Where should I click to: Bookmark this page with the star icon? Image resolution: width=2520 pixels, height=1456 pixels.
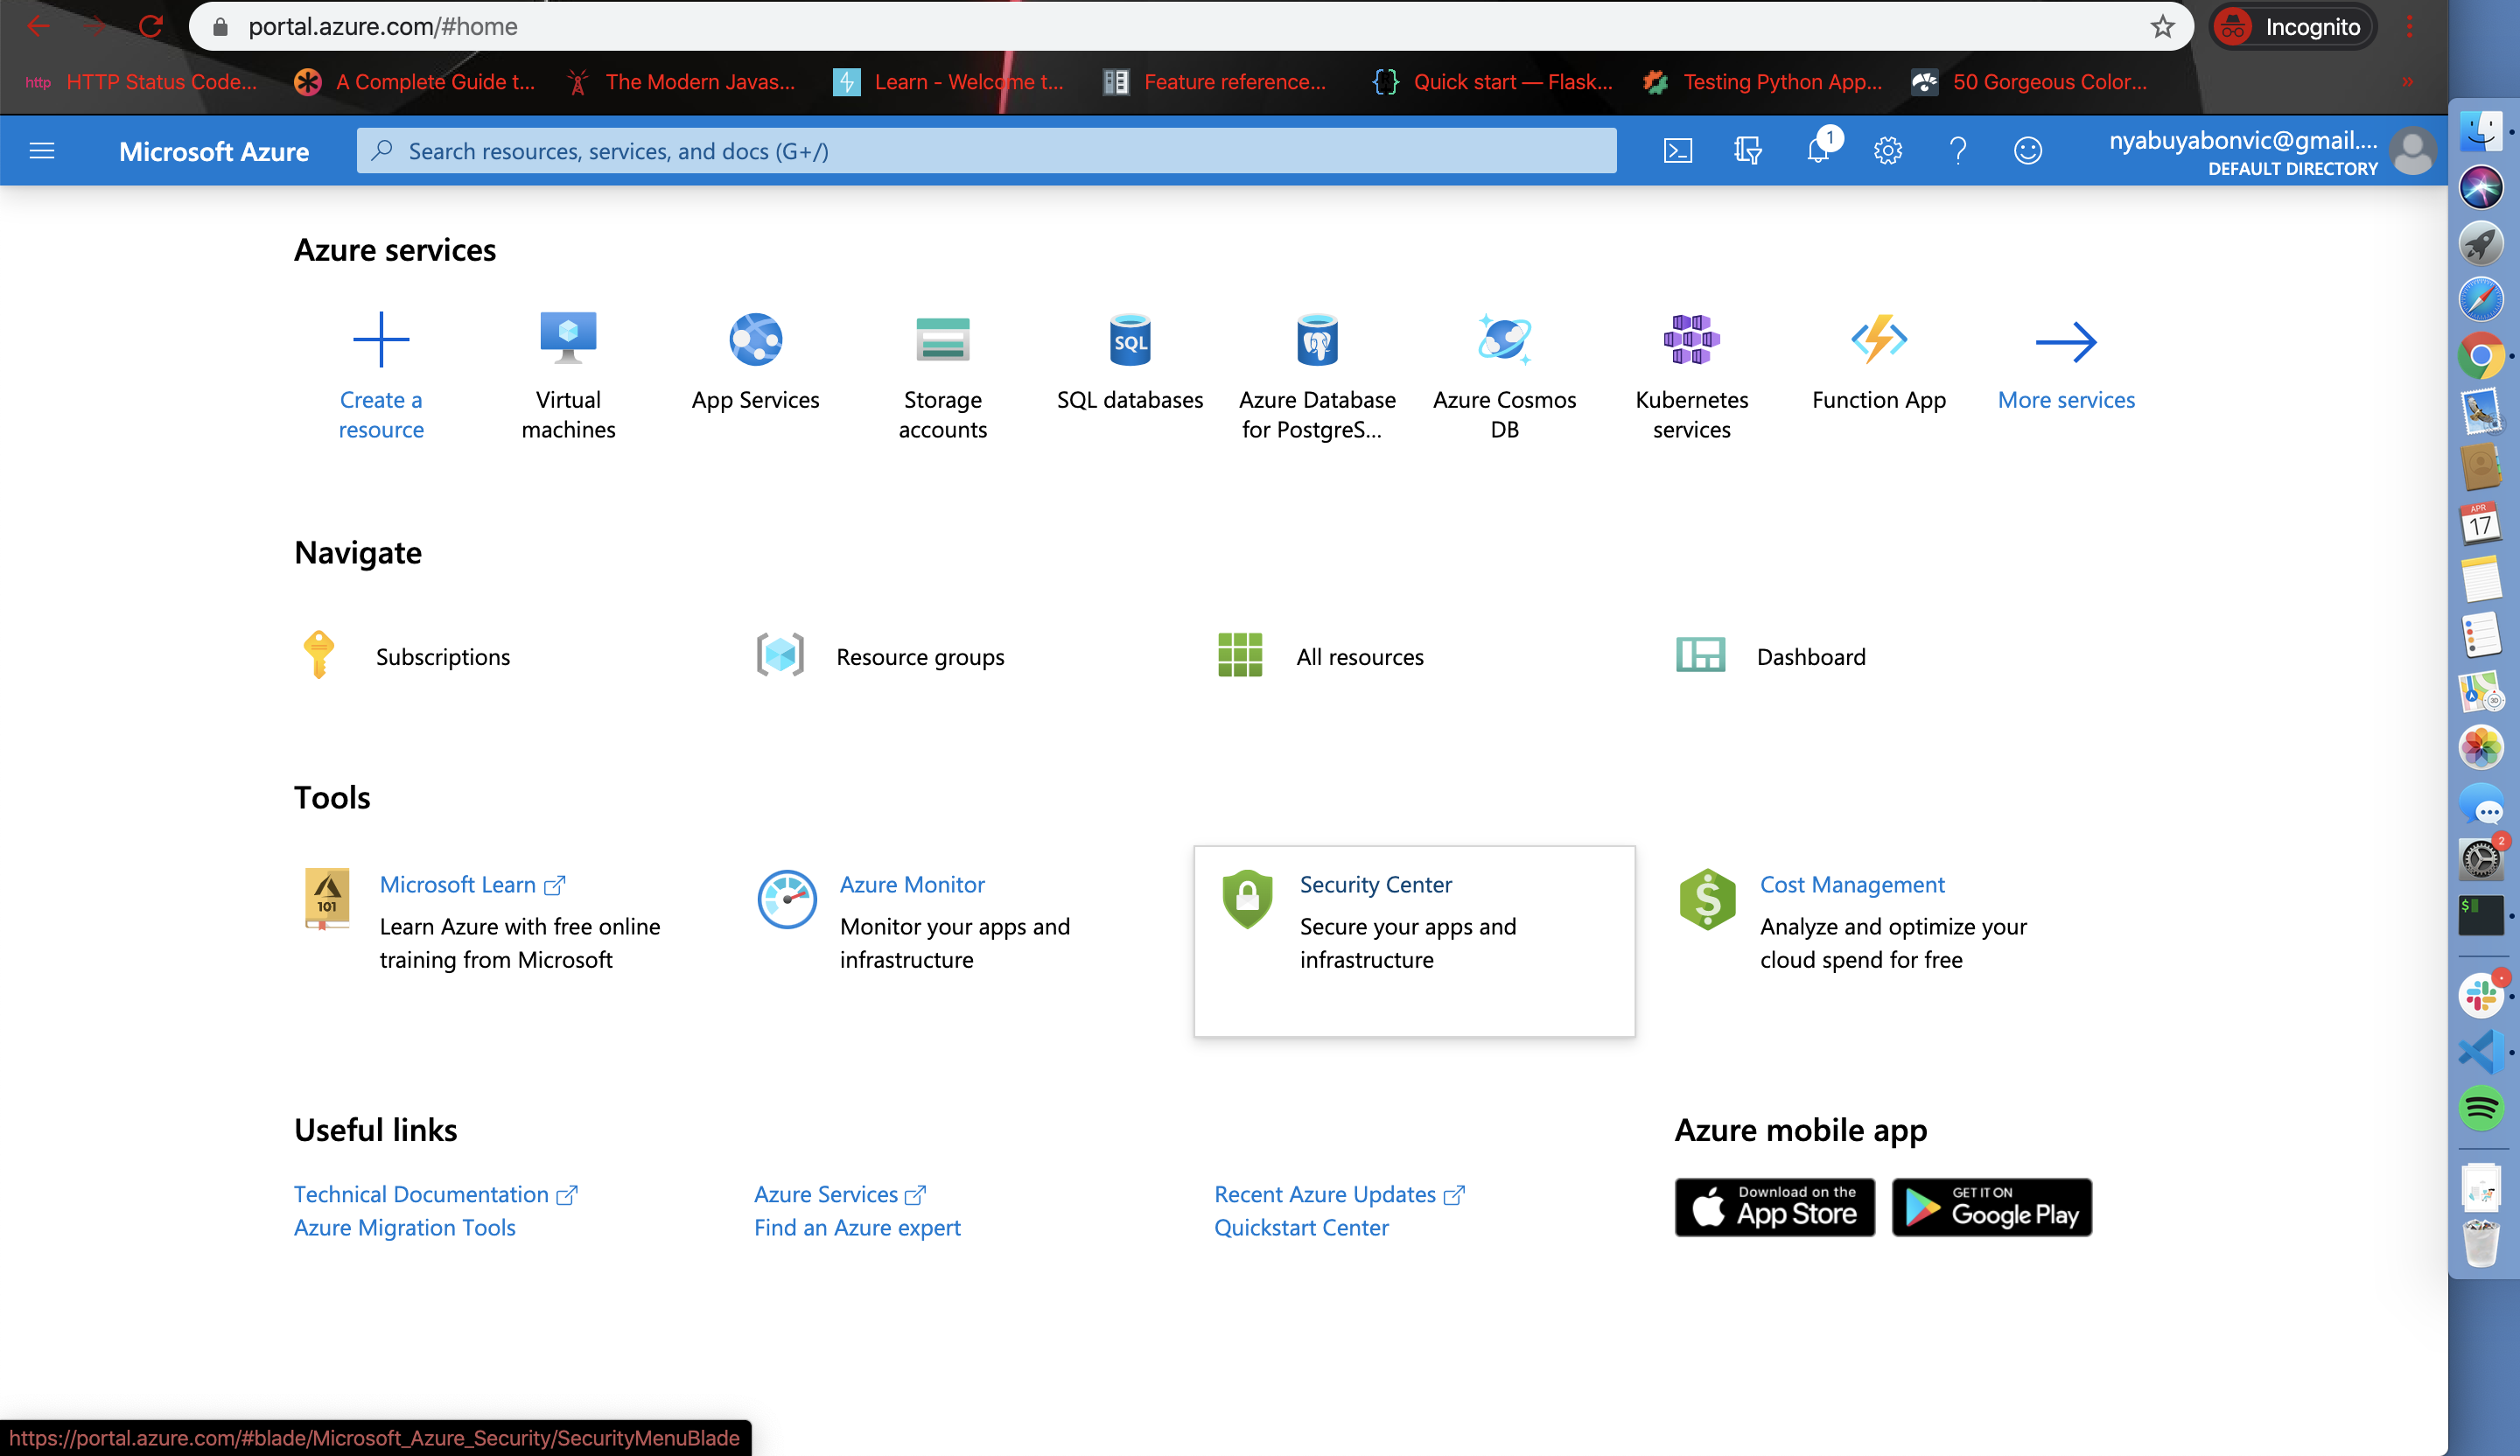click(2162, 26)
